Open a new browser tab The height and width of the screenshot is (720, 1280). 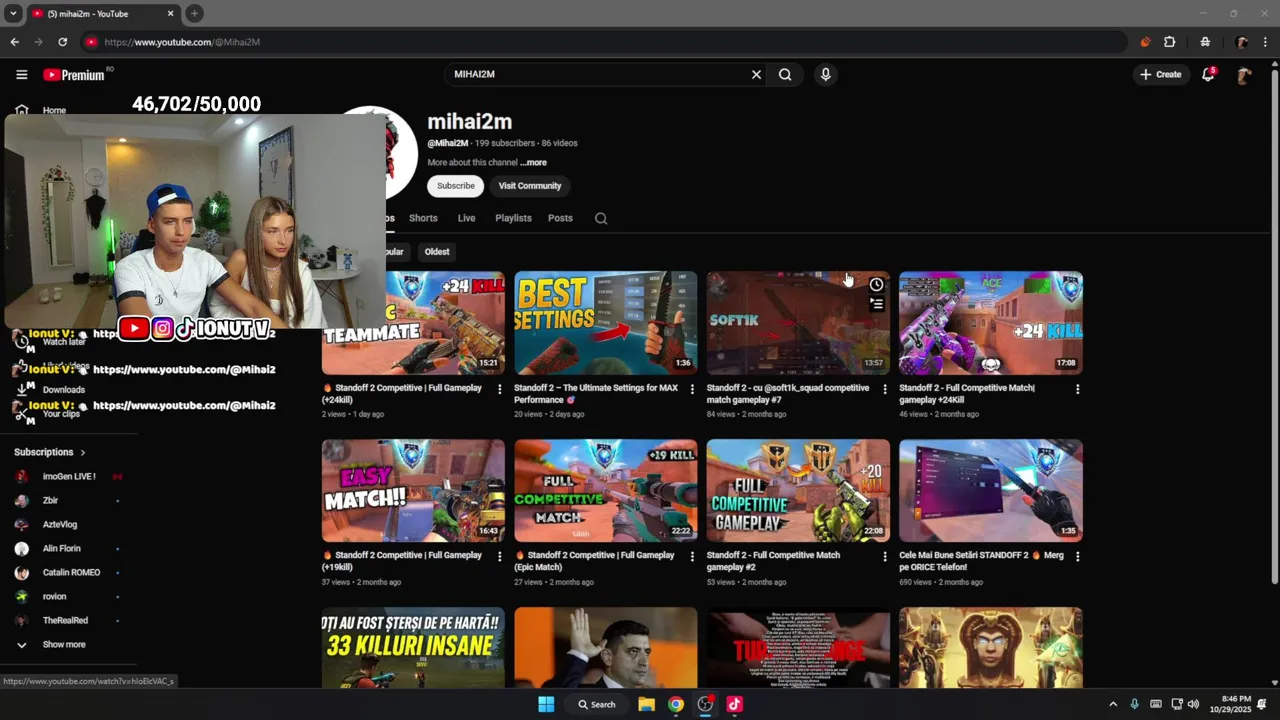click(x=194, y=13)
